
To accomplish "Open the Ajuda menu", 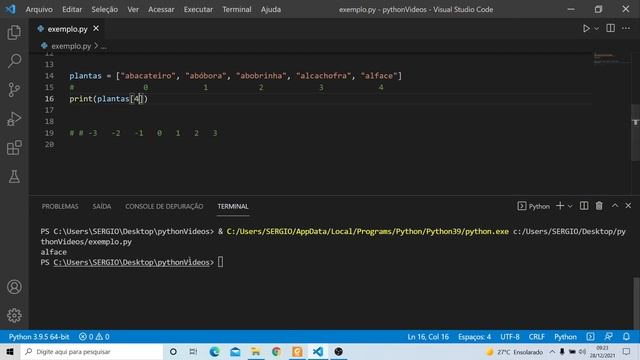I will (x=271, y=9).
